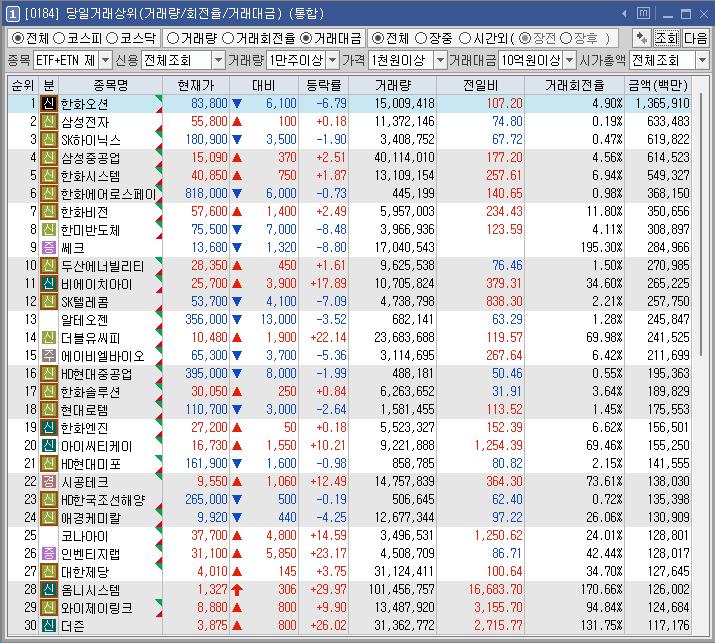The height and width of the screenshot is (643, 715).
Task: Click the 신 badge next to 대한제당
Action: pos(48,571)
